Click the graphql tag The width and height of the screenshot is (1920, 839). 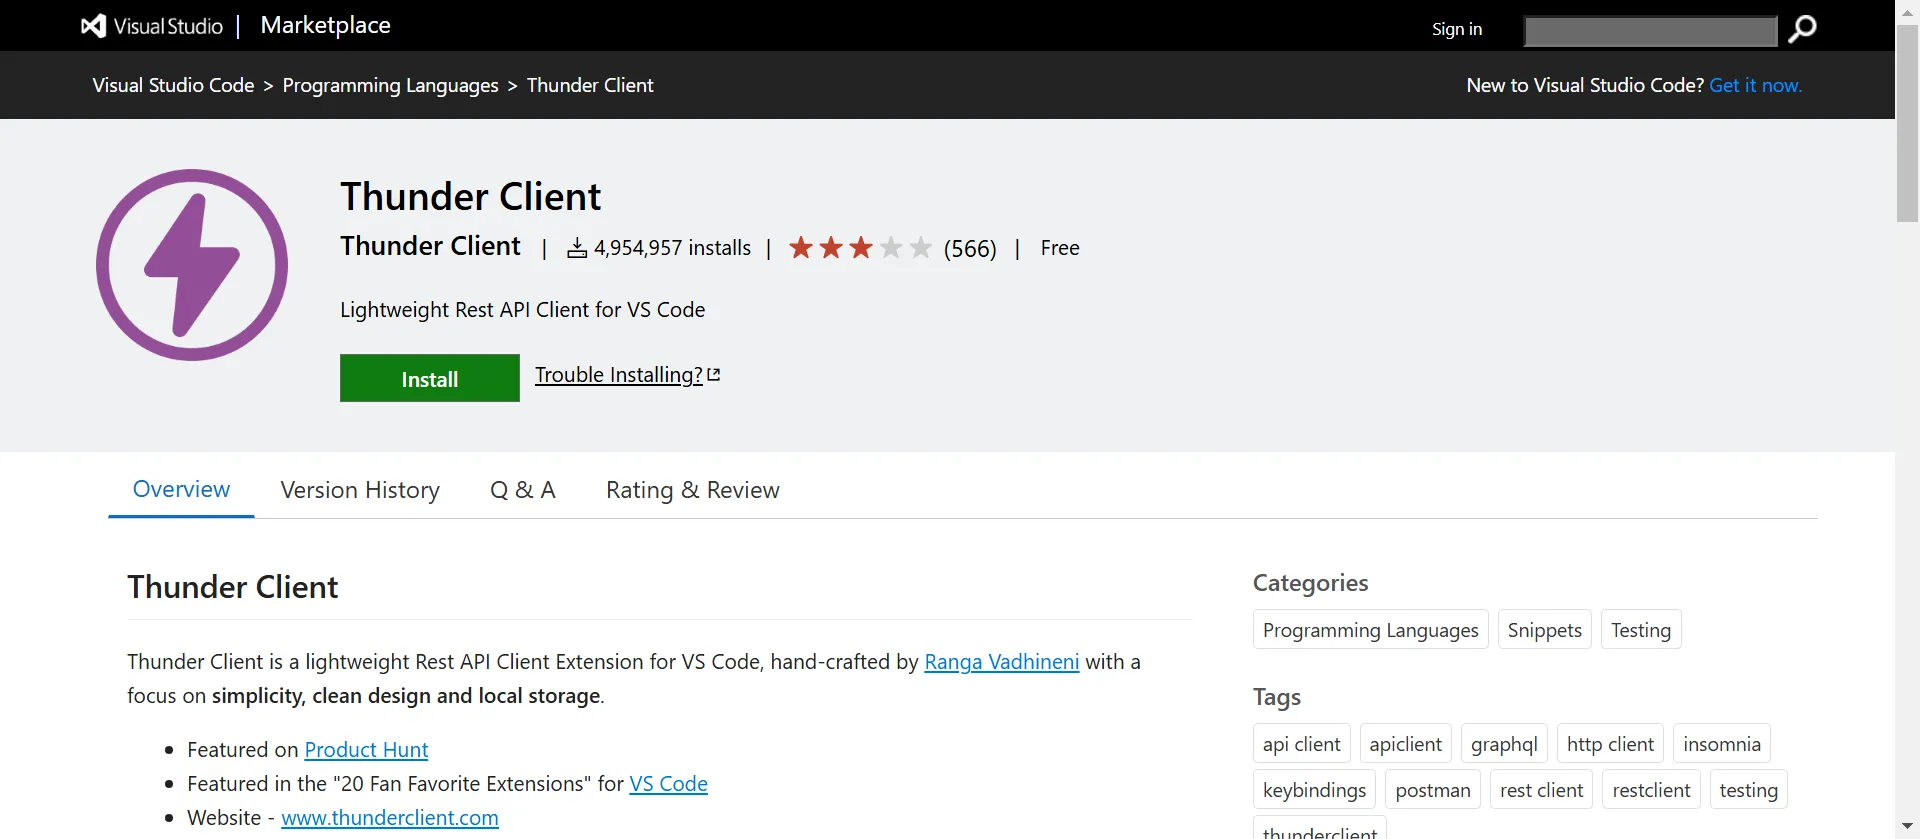click(1504, 744)
